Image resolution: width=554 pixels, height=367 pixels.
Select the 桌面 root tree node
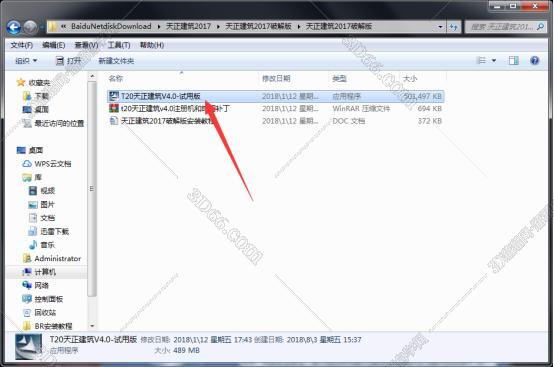point(36,150)
